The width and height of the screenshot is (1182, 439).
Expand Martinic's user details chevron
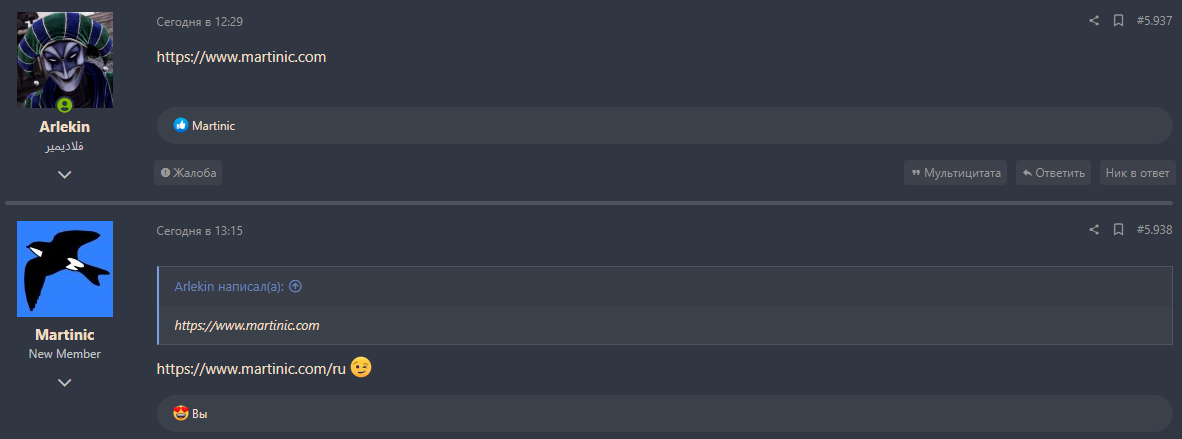tap(65, 382)
